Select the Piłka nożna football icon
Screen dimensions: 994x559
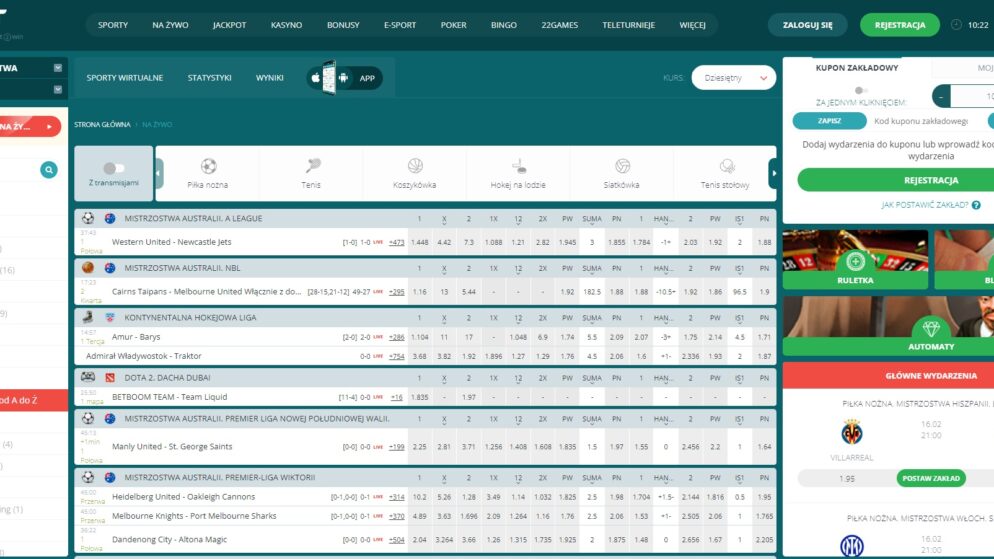(208, 166)
